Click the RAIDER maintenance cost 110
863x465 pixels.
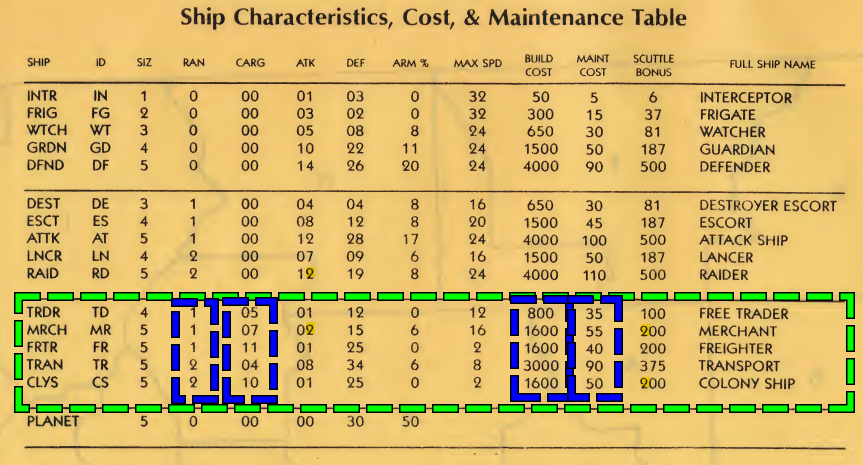(x=594, y=275)
